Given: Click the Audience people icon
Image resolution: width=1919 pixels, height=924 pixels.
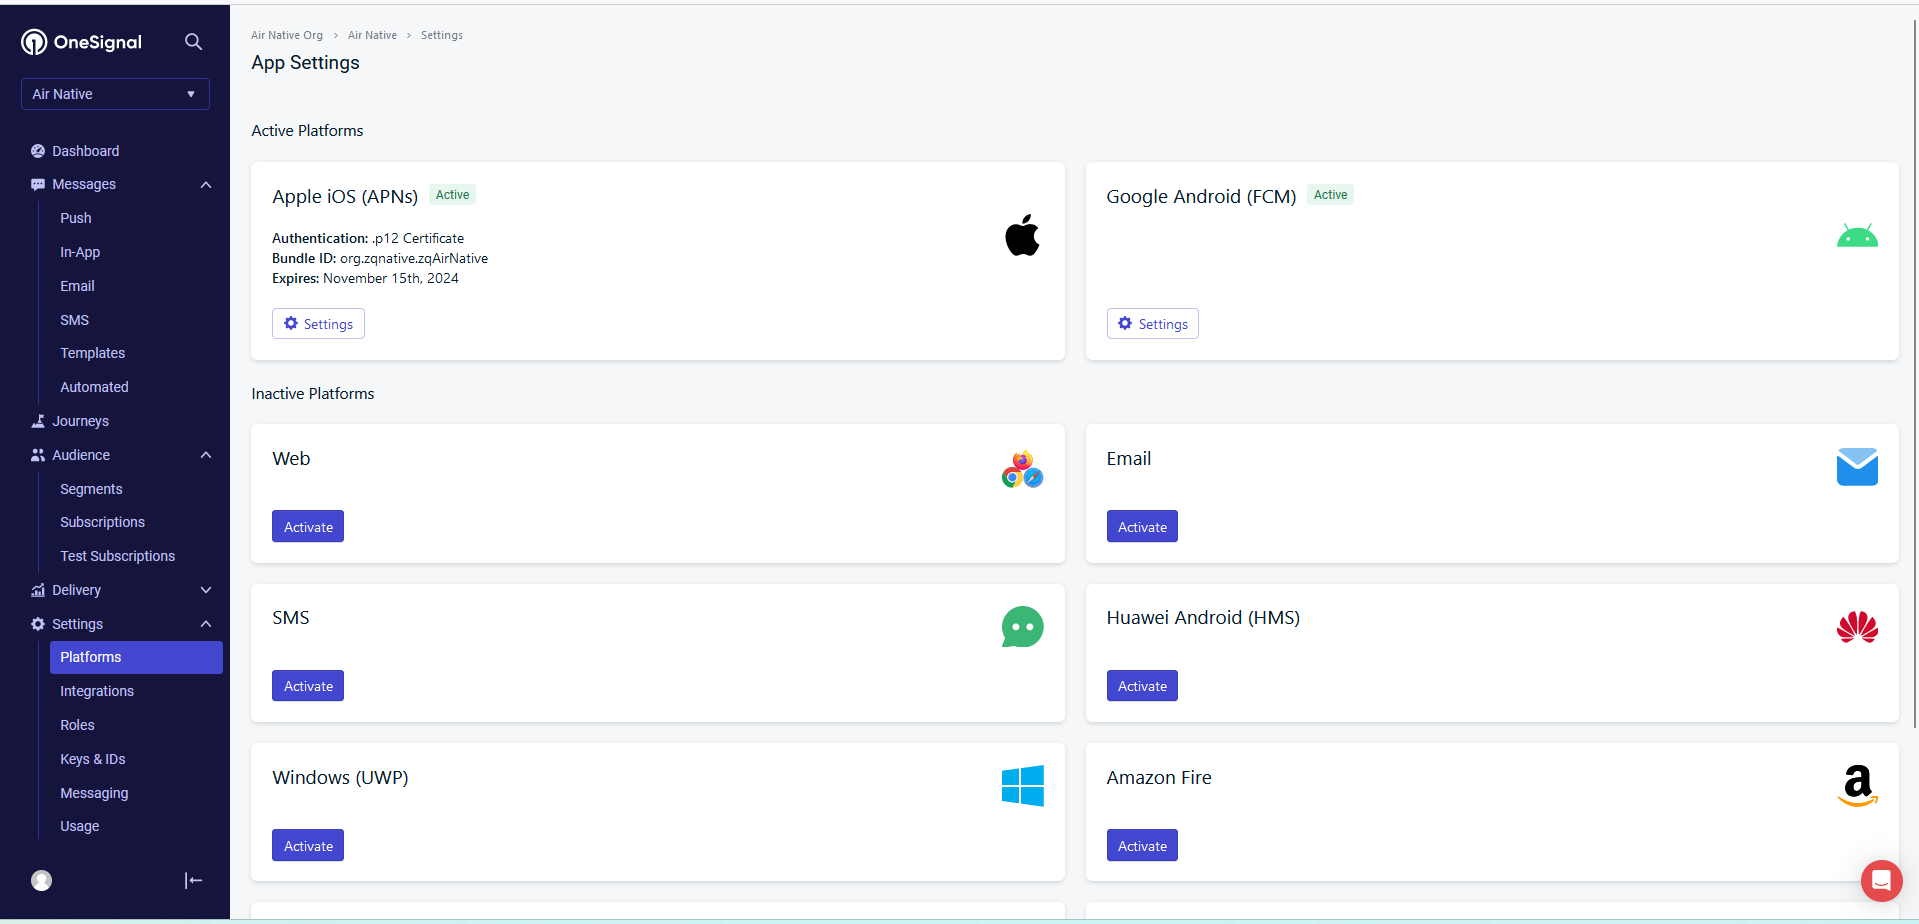Looking at the screenshot, I should 38,455.
